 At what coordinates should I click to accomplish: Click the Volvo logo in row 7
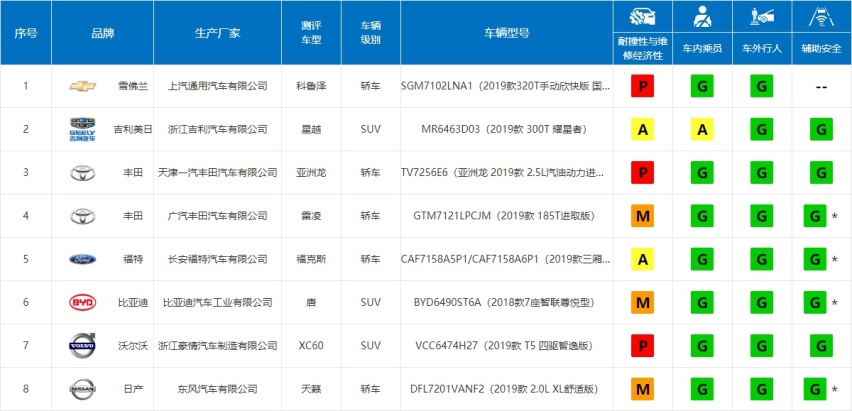(x=83, y=345)
